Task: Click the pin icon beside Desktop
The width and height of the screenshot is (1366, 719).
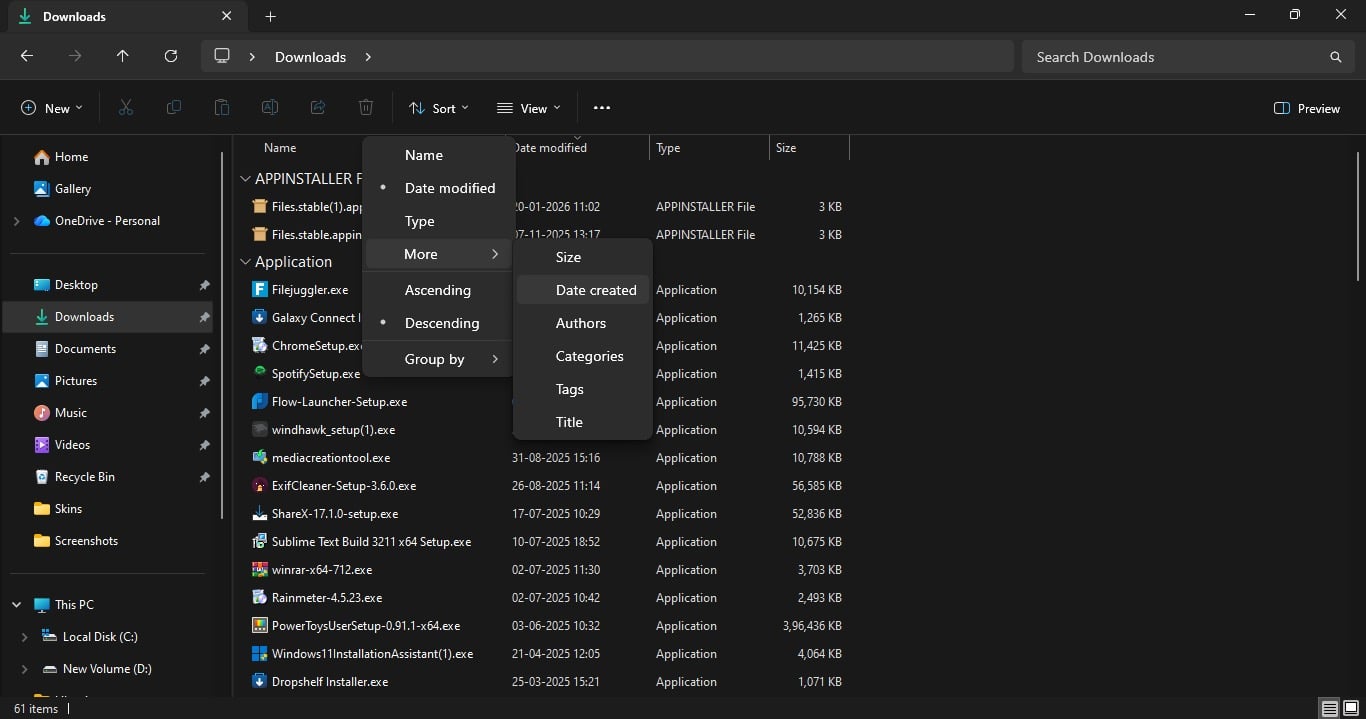Action: point(204,285)
